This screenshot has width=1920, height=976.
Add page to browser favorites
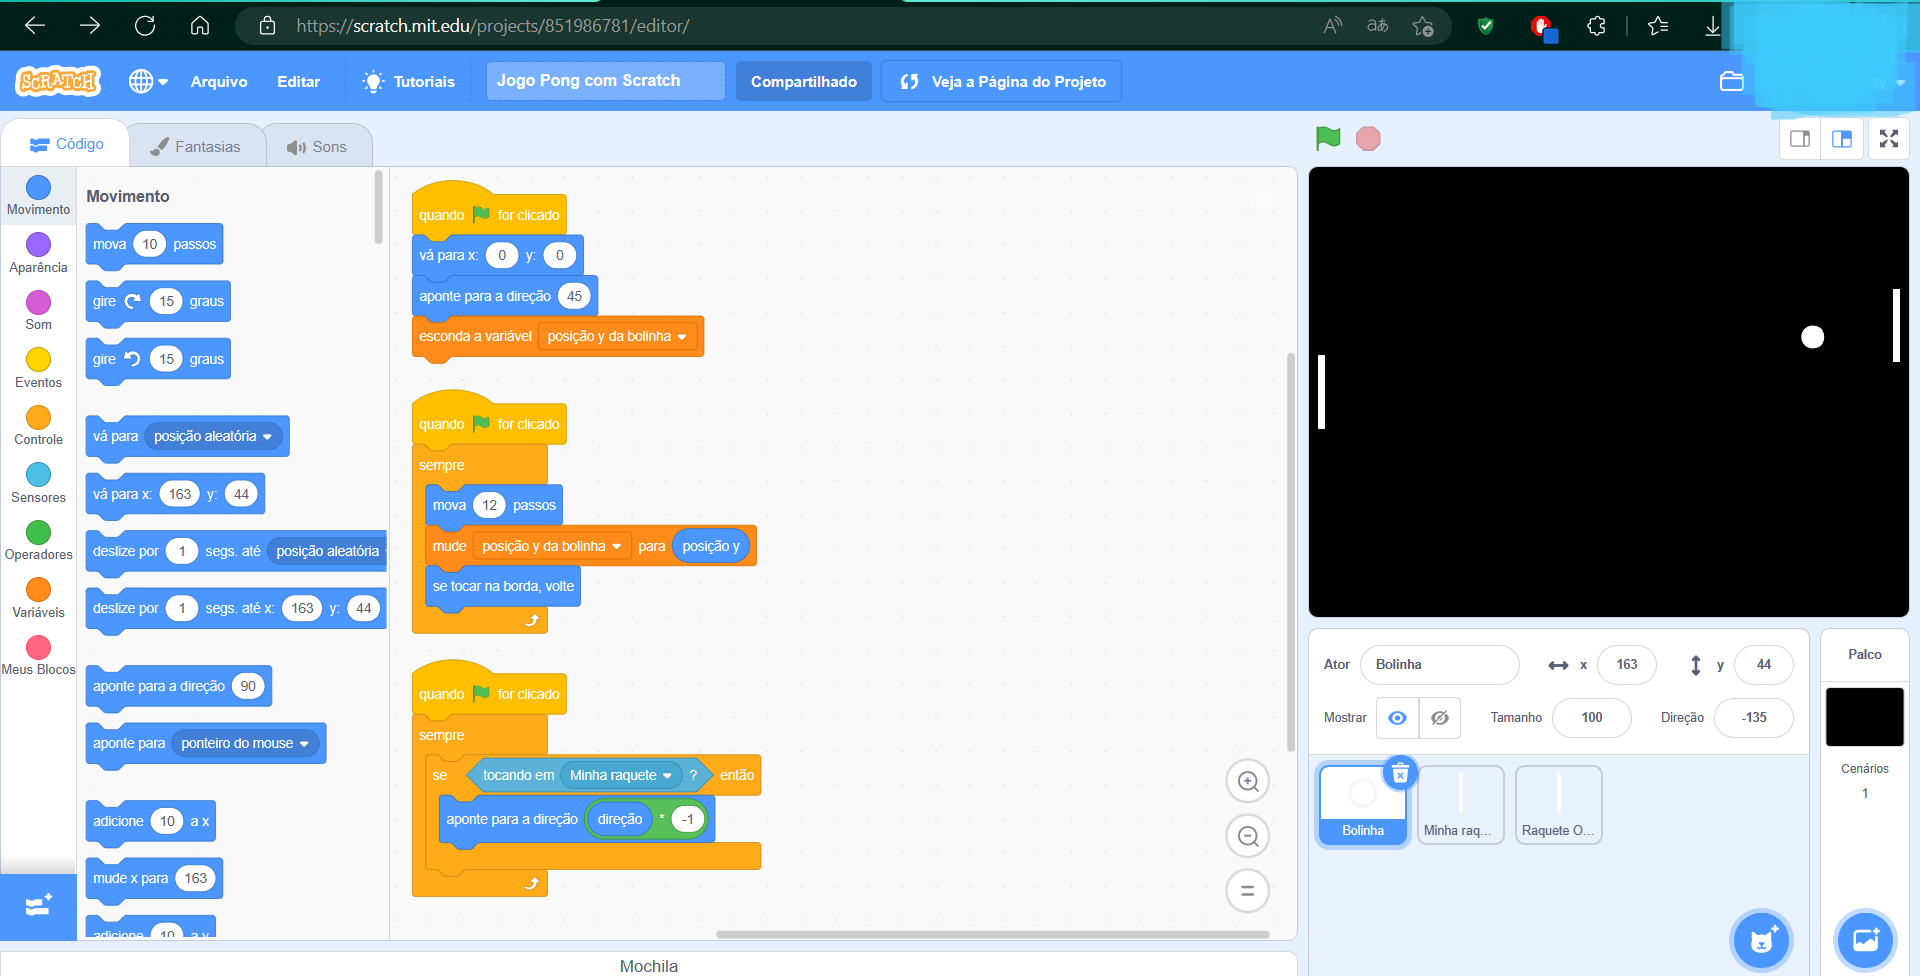(x=1423, y=26)
